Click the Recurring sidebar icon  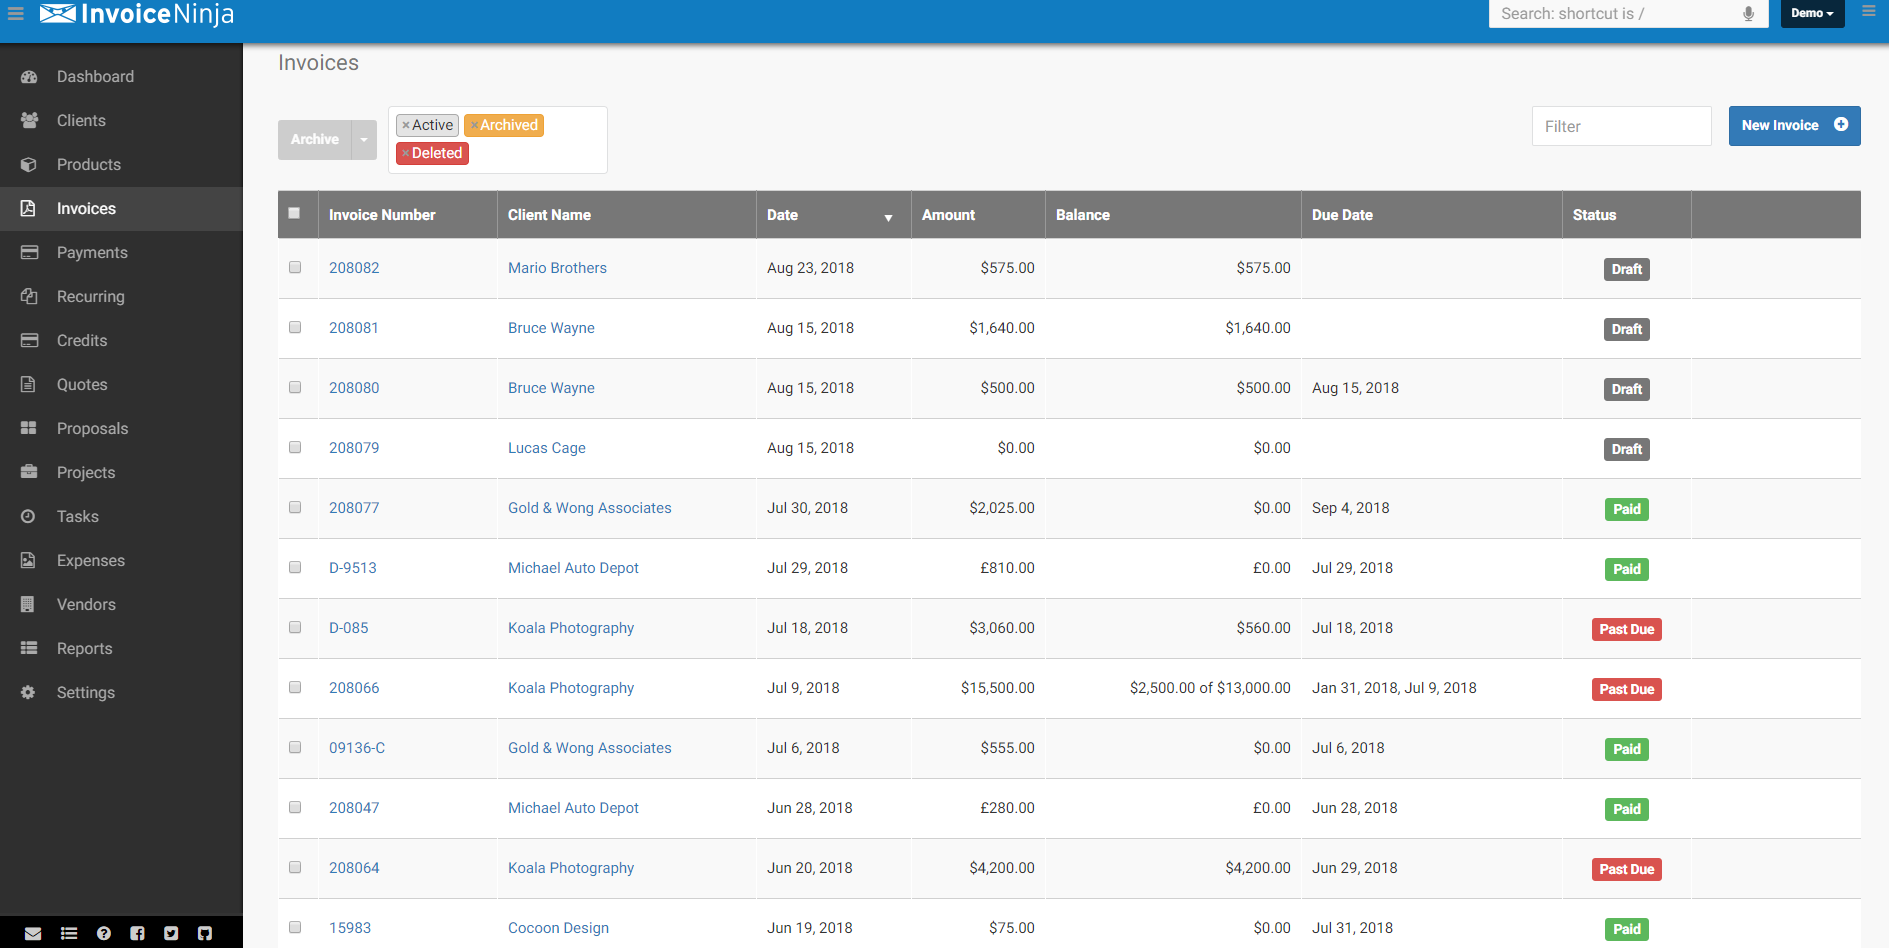click(x=29, y=297)
